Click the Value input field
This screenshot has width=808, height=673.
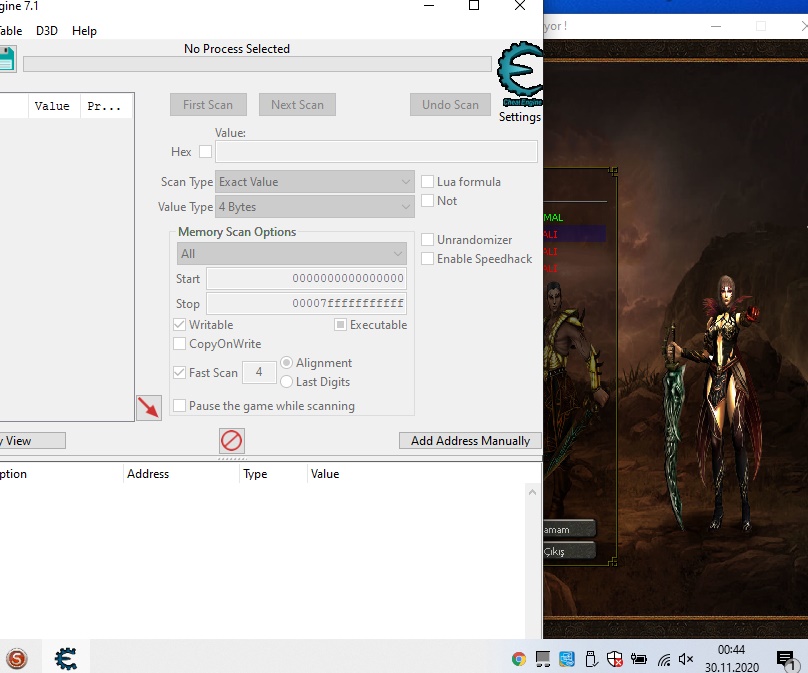(x=376, y=152)
